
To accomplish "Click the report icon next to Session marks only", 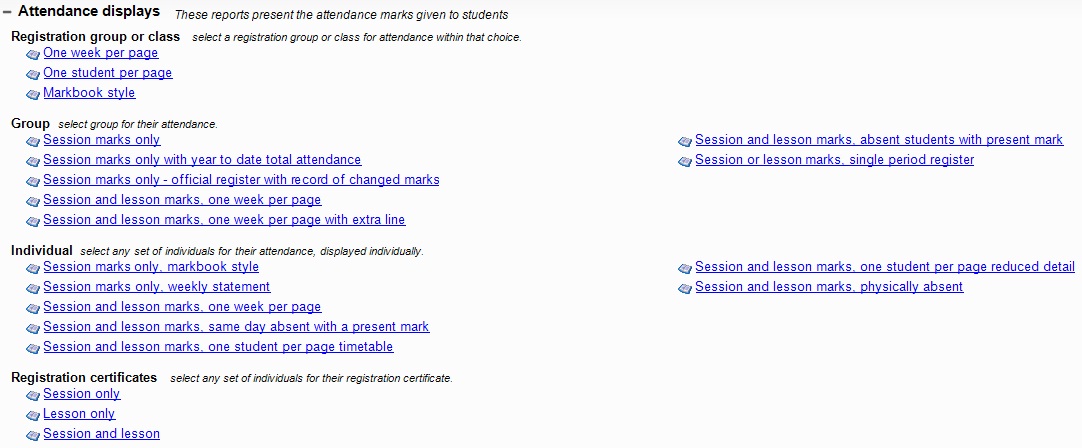I will pyautogui.click(x=33, y=142).
